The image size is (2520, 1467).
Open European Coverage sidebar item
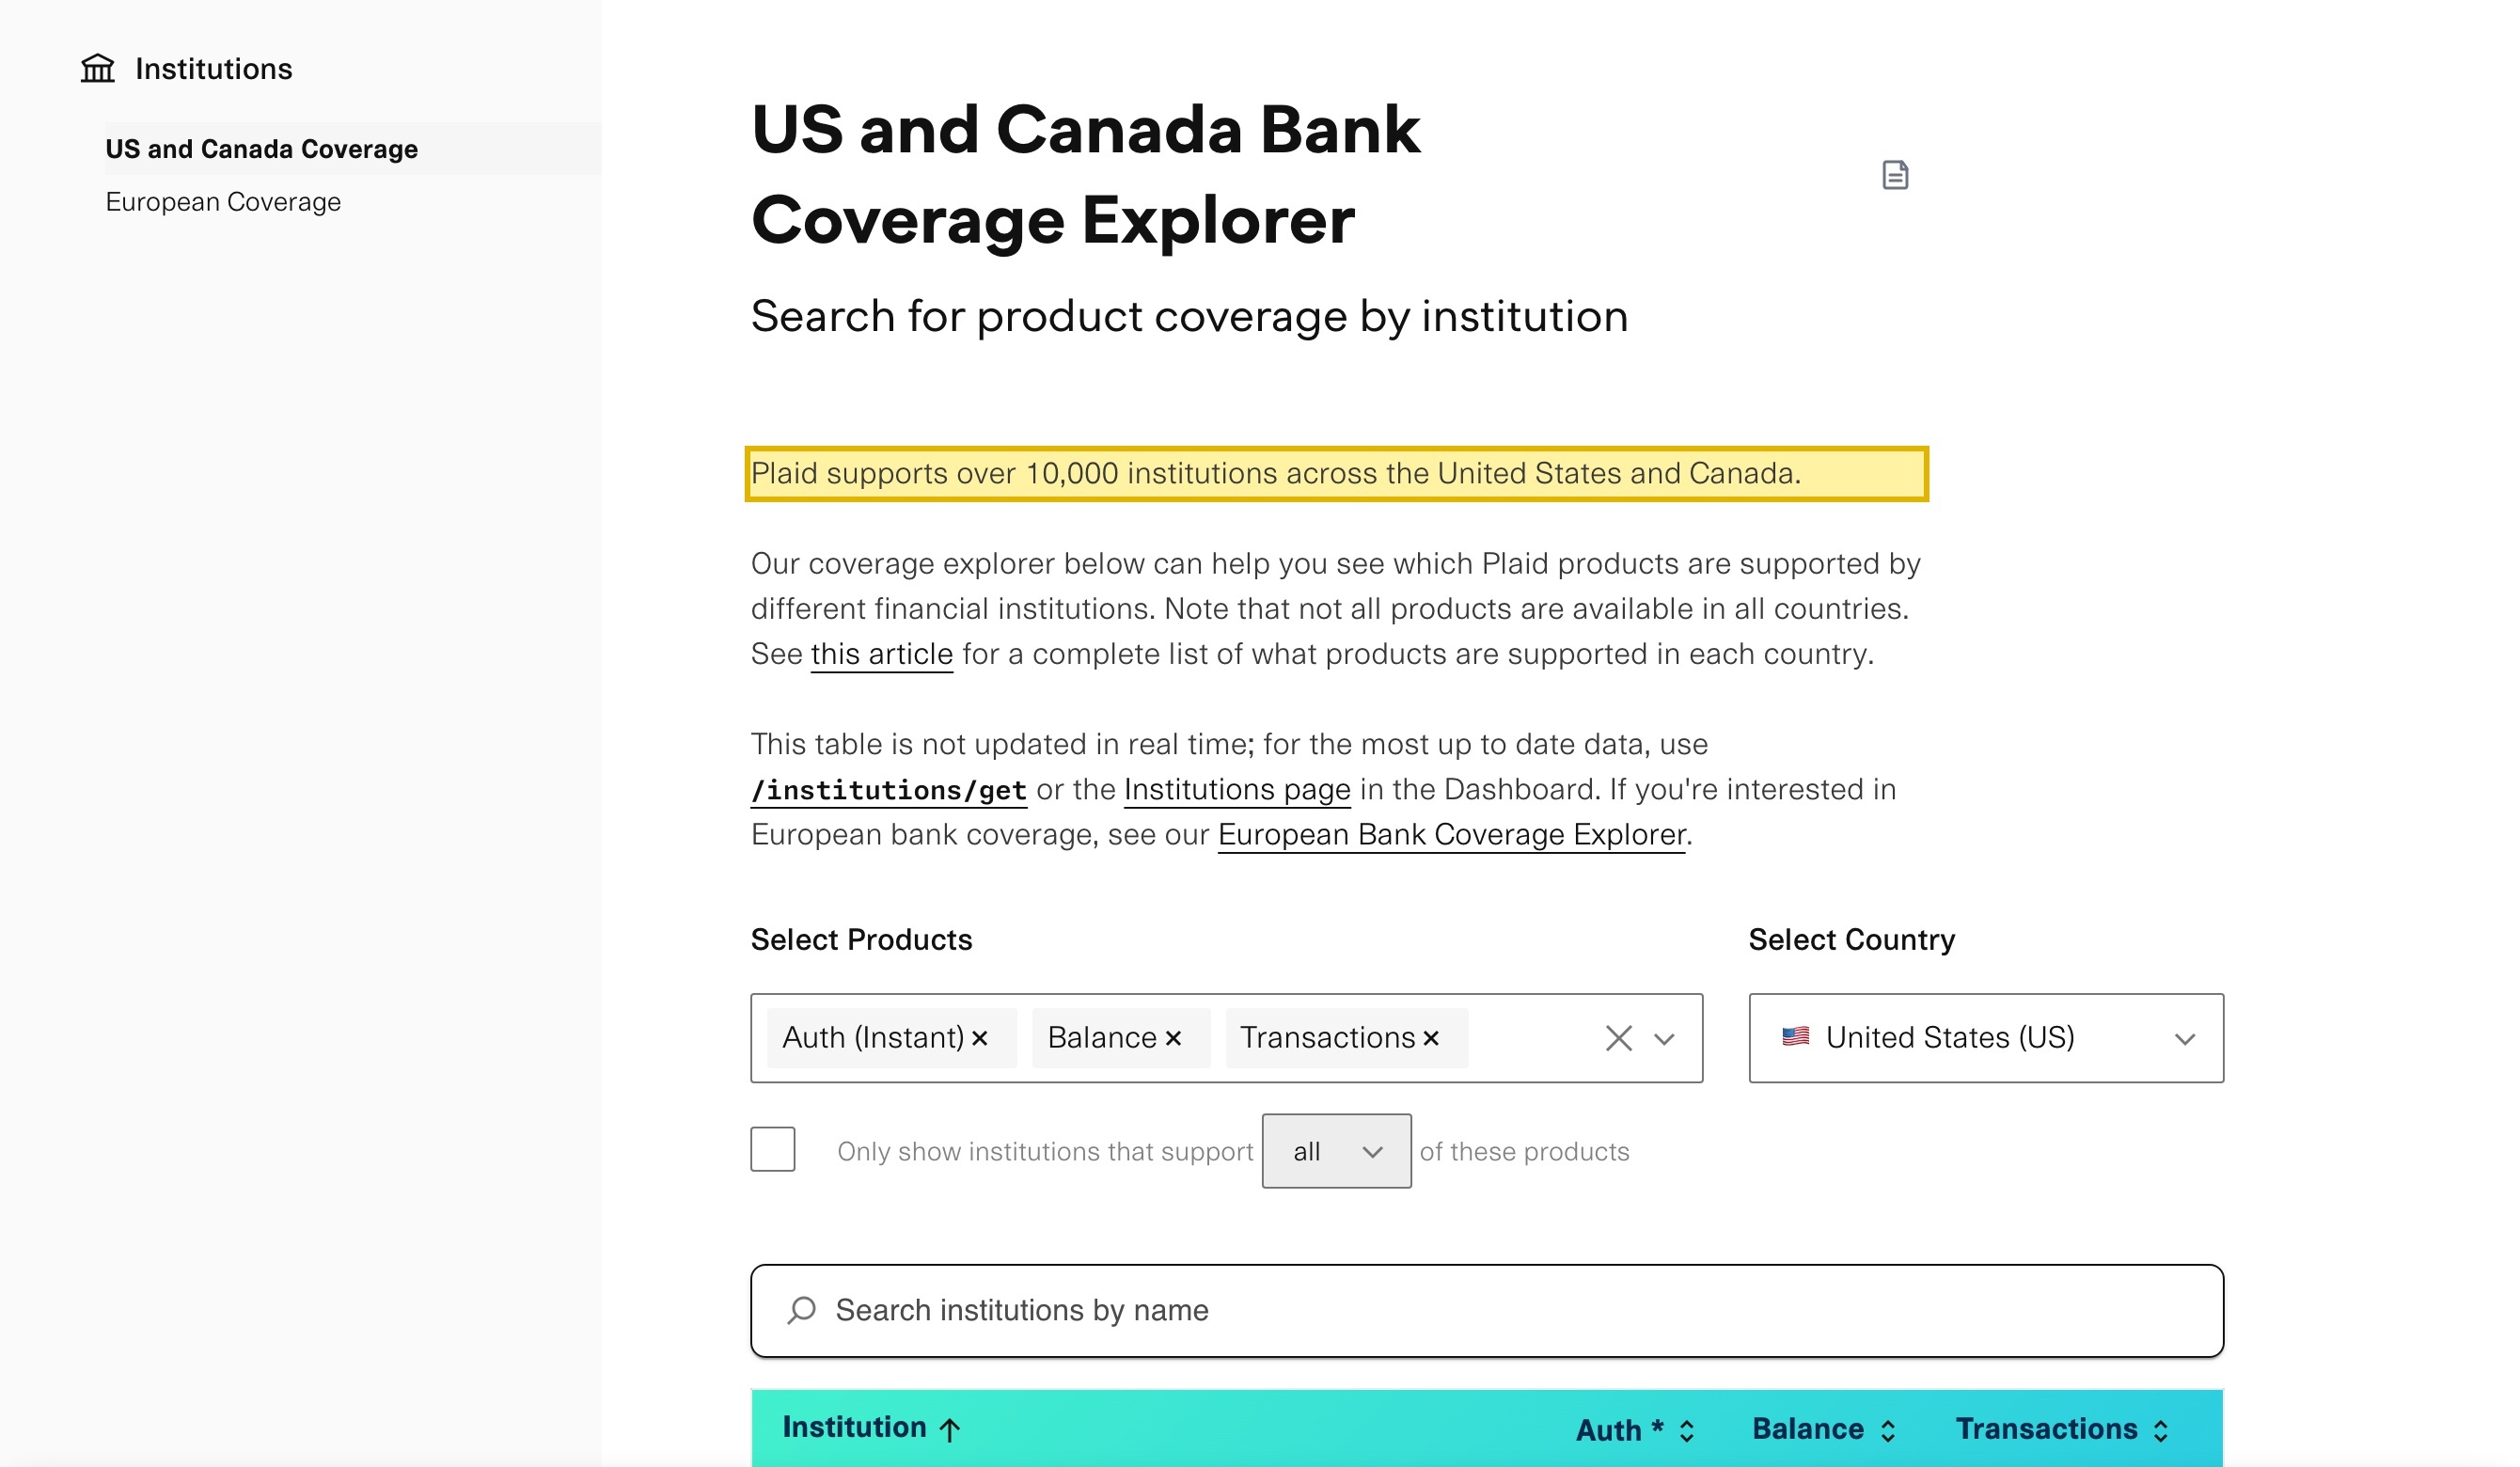pos(223,202)
